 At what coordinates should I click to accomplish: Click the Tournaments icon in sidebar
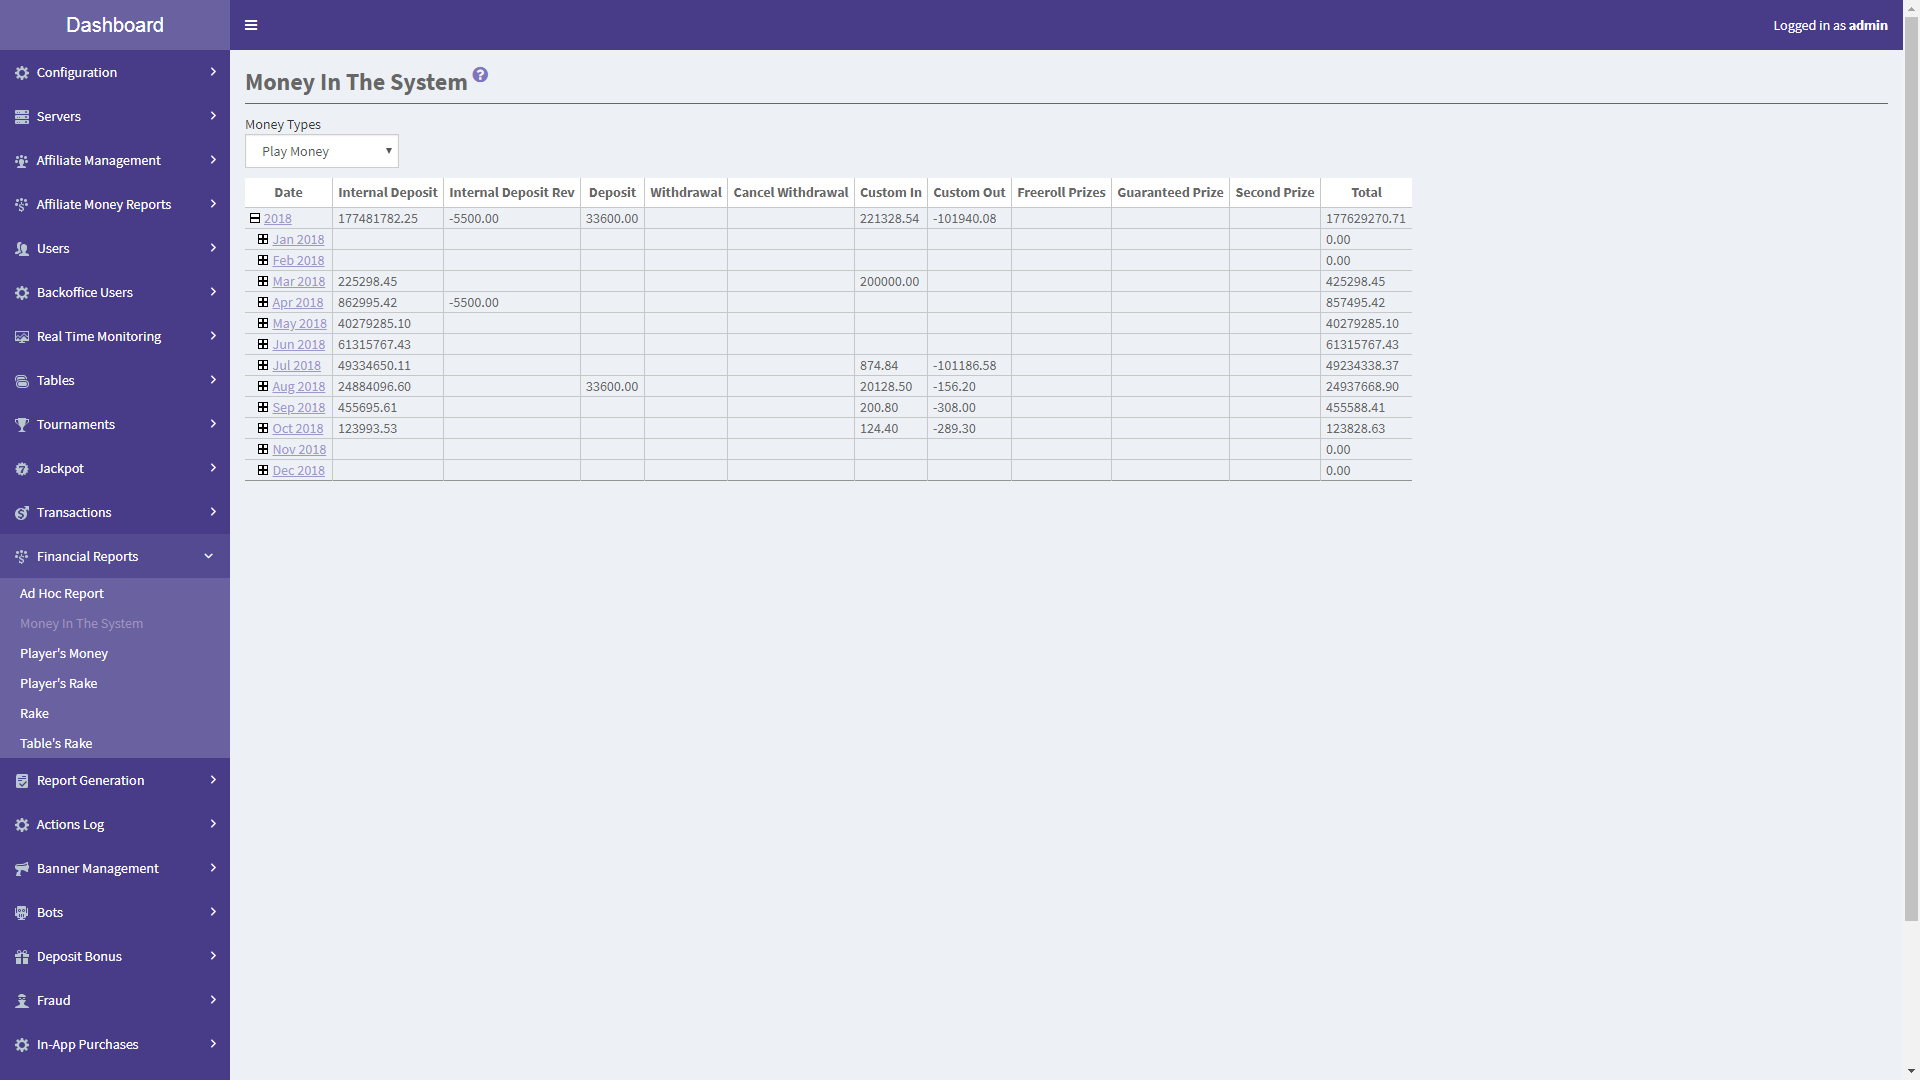[x=20, y=423]
